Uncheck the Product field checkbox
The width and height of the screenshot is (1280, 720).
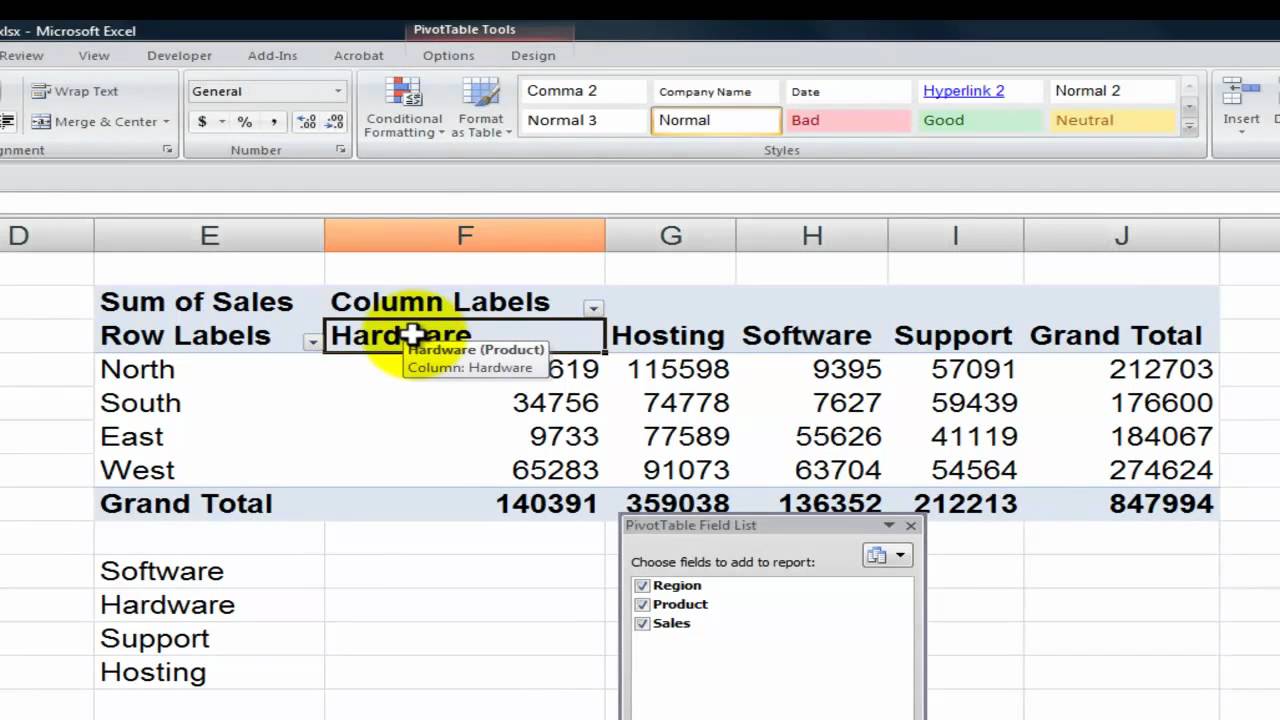(642, 605)
